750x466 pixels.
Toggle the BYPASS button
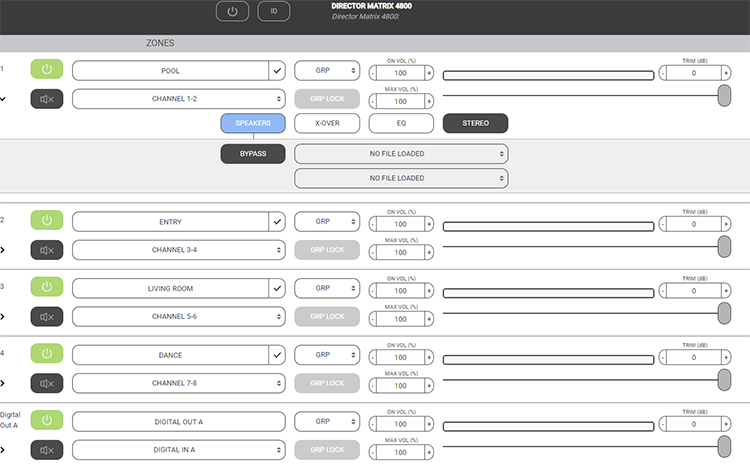253,154
